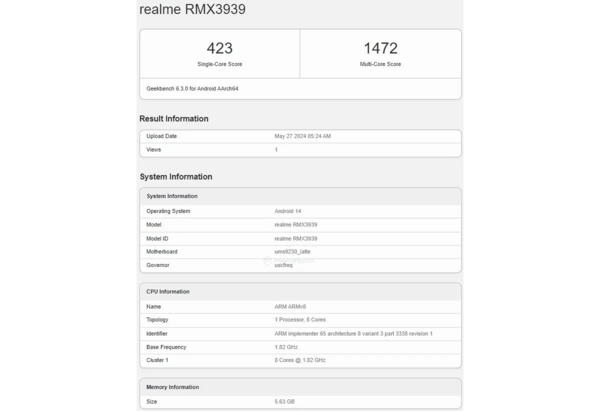Click the Multi-Core Score label
The image size is (600, 411).
pos(380,64)
